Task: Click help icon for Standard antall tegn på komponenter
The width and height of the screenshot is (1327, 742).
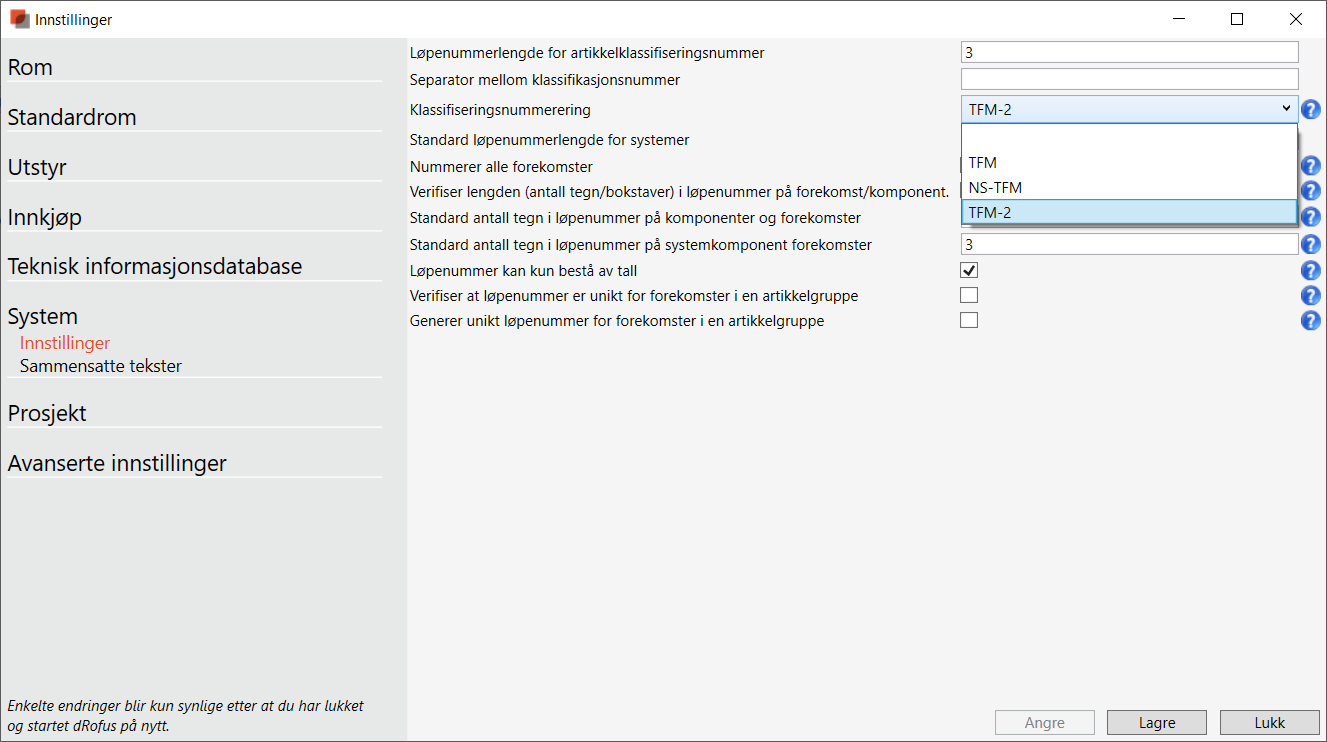Action: pyautogui.click(x=1310, y=218)
